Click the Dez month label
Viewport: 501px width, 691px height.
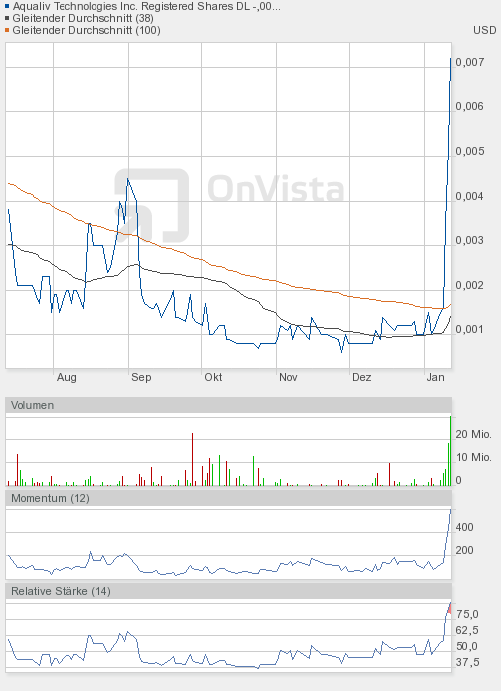tap(361, 377)
